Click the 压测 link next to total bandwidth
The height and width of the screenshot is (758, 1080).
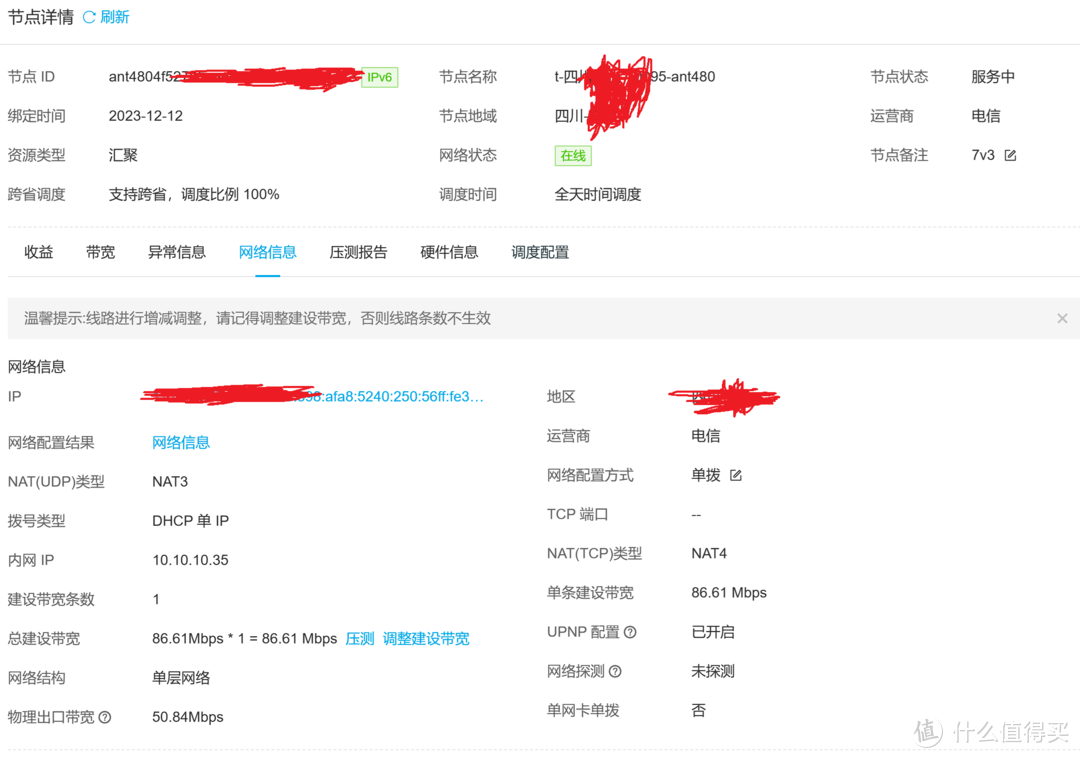pyautogui.click(x=360, y=638)
